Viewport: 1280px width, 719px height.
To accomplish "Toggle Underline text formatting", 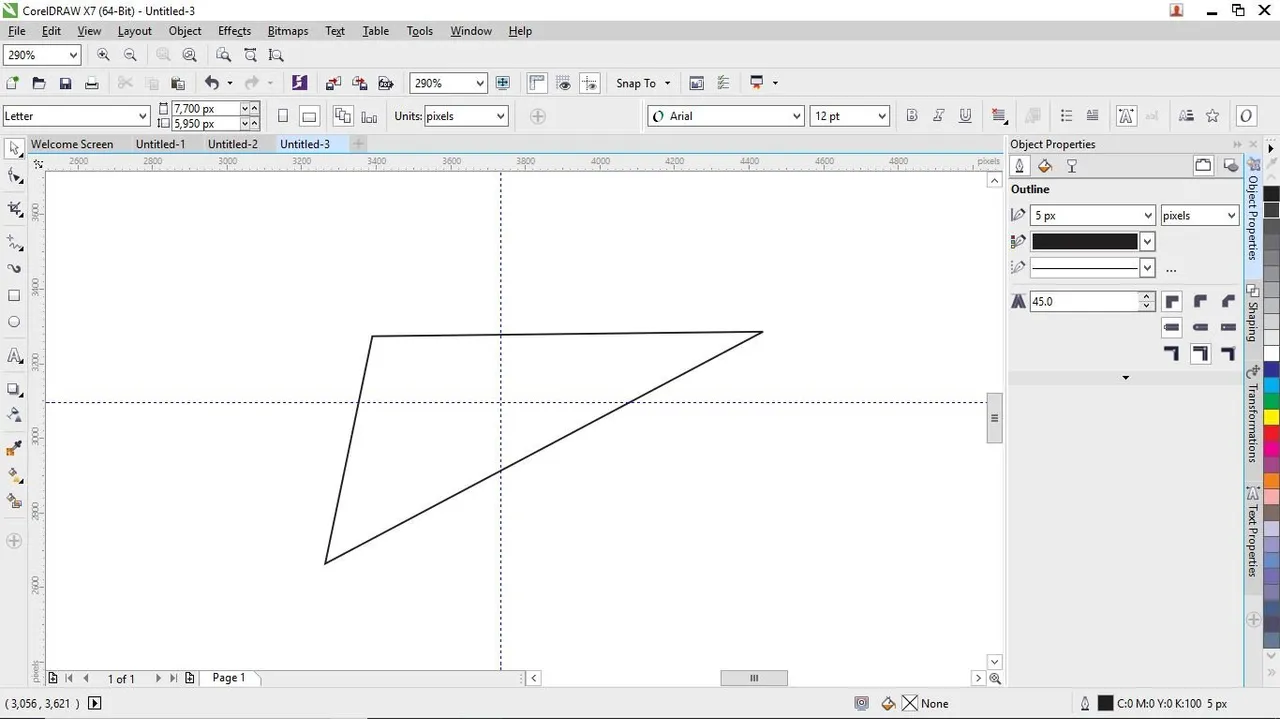I will click(965, 116).
